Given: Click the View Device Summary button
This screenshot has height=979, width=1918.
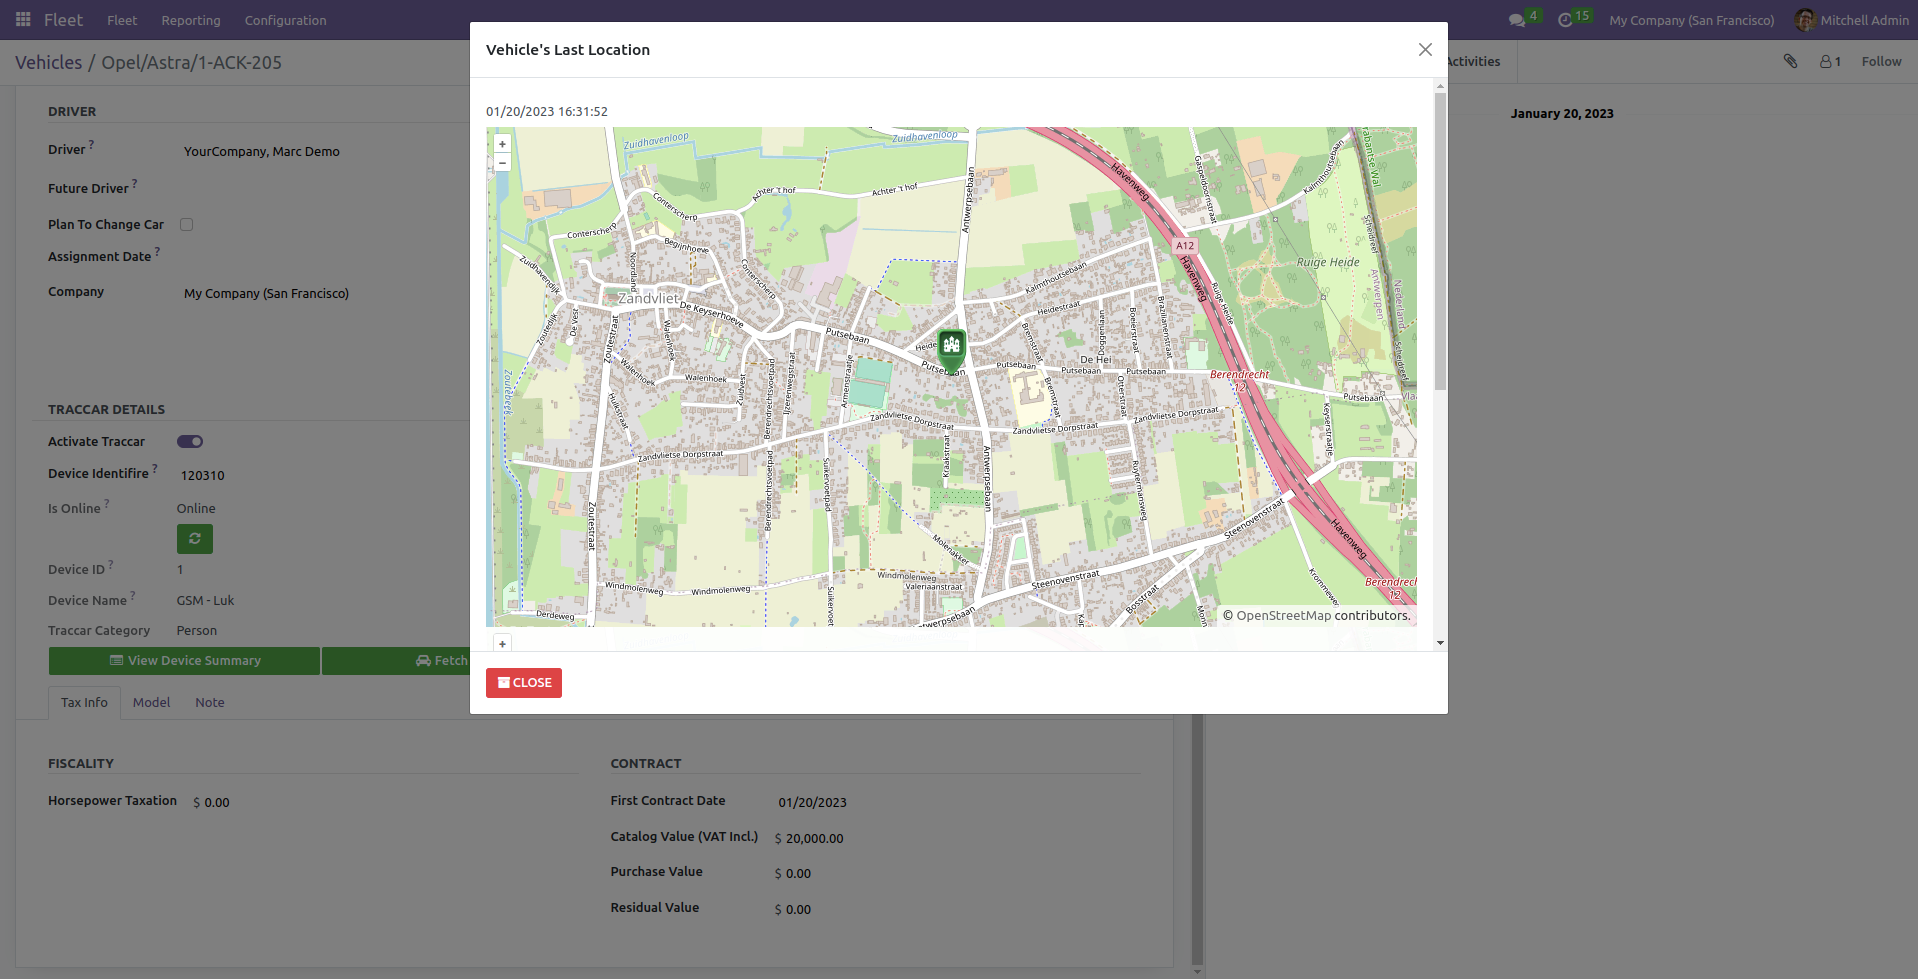Looking at the screenshot, I should pyautogui.click(x=185, y=661).
